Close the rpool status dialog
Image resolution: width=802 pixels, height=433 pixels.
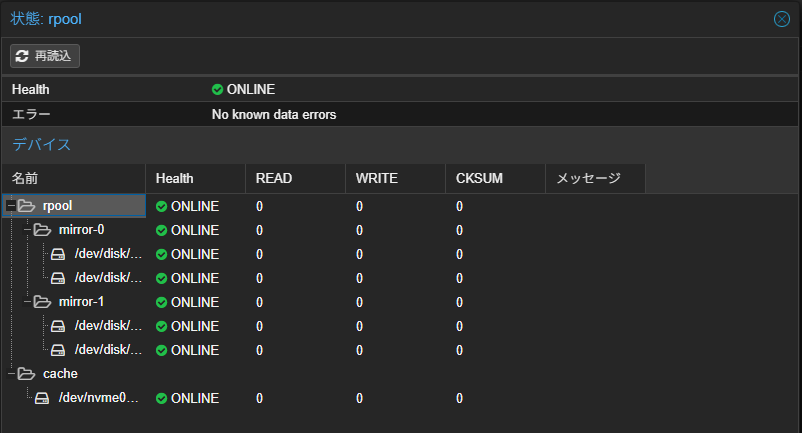[x=782, y=19]
